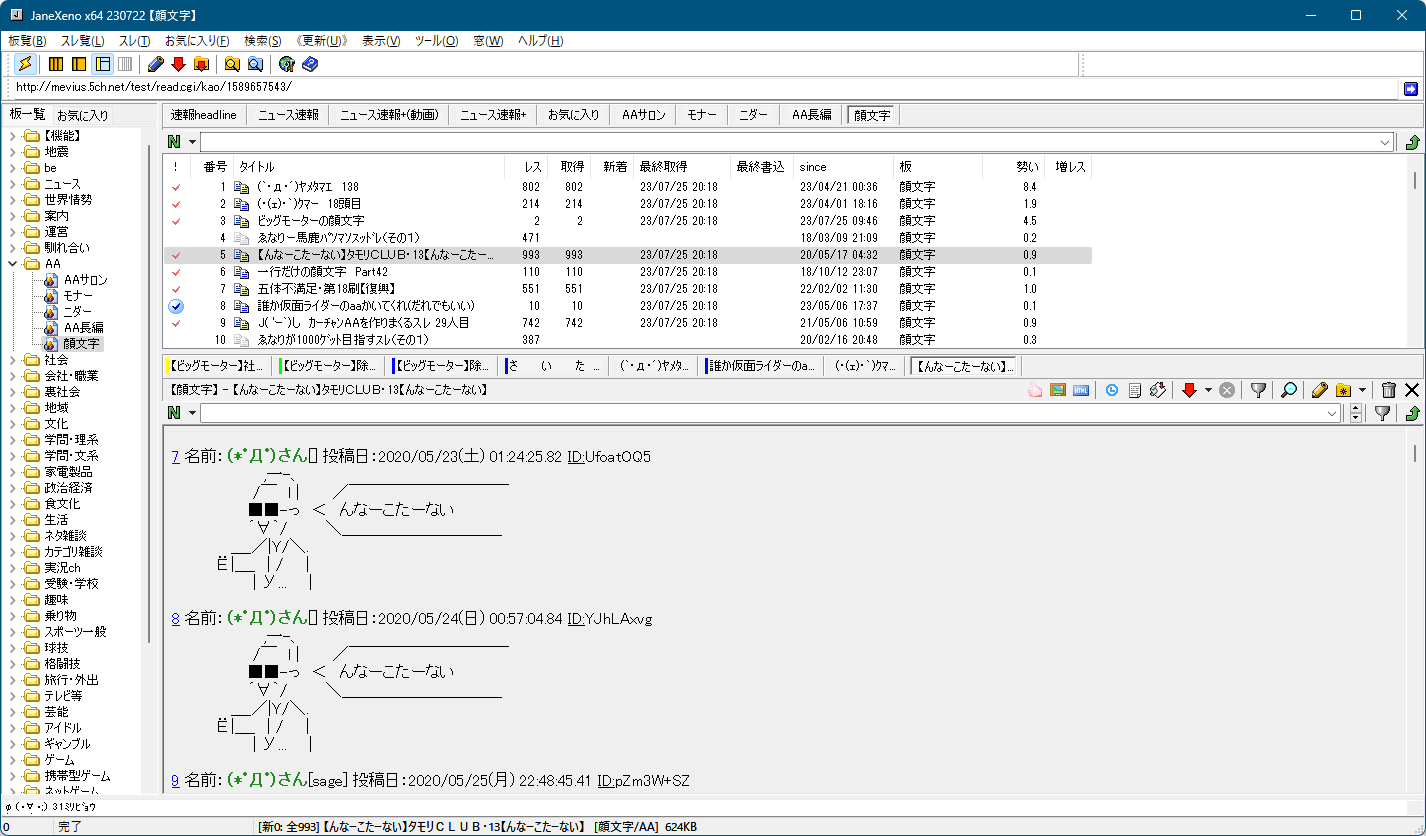Click the star folder favorites icon

1344,390
